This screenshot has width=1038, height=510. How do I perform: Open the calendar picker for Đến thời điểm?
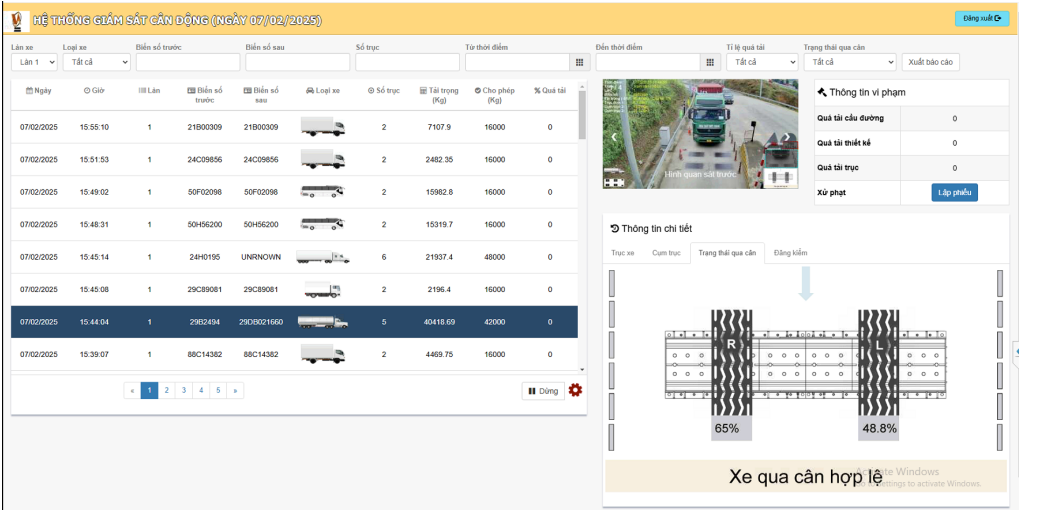point(709,62)
